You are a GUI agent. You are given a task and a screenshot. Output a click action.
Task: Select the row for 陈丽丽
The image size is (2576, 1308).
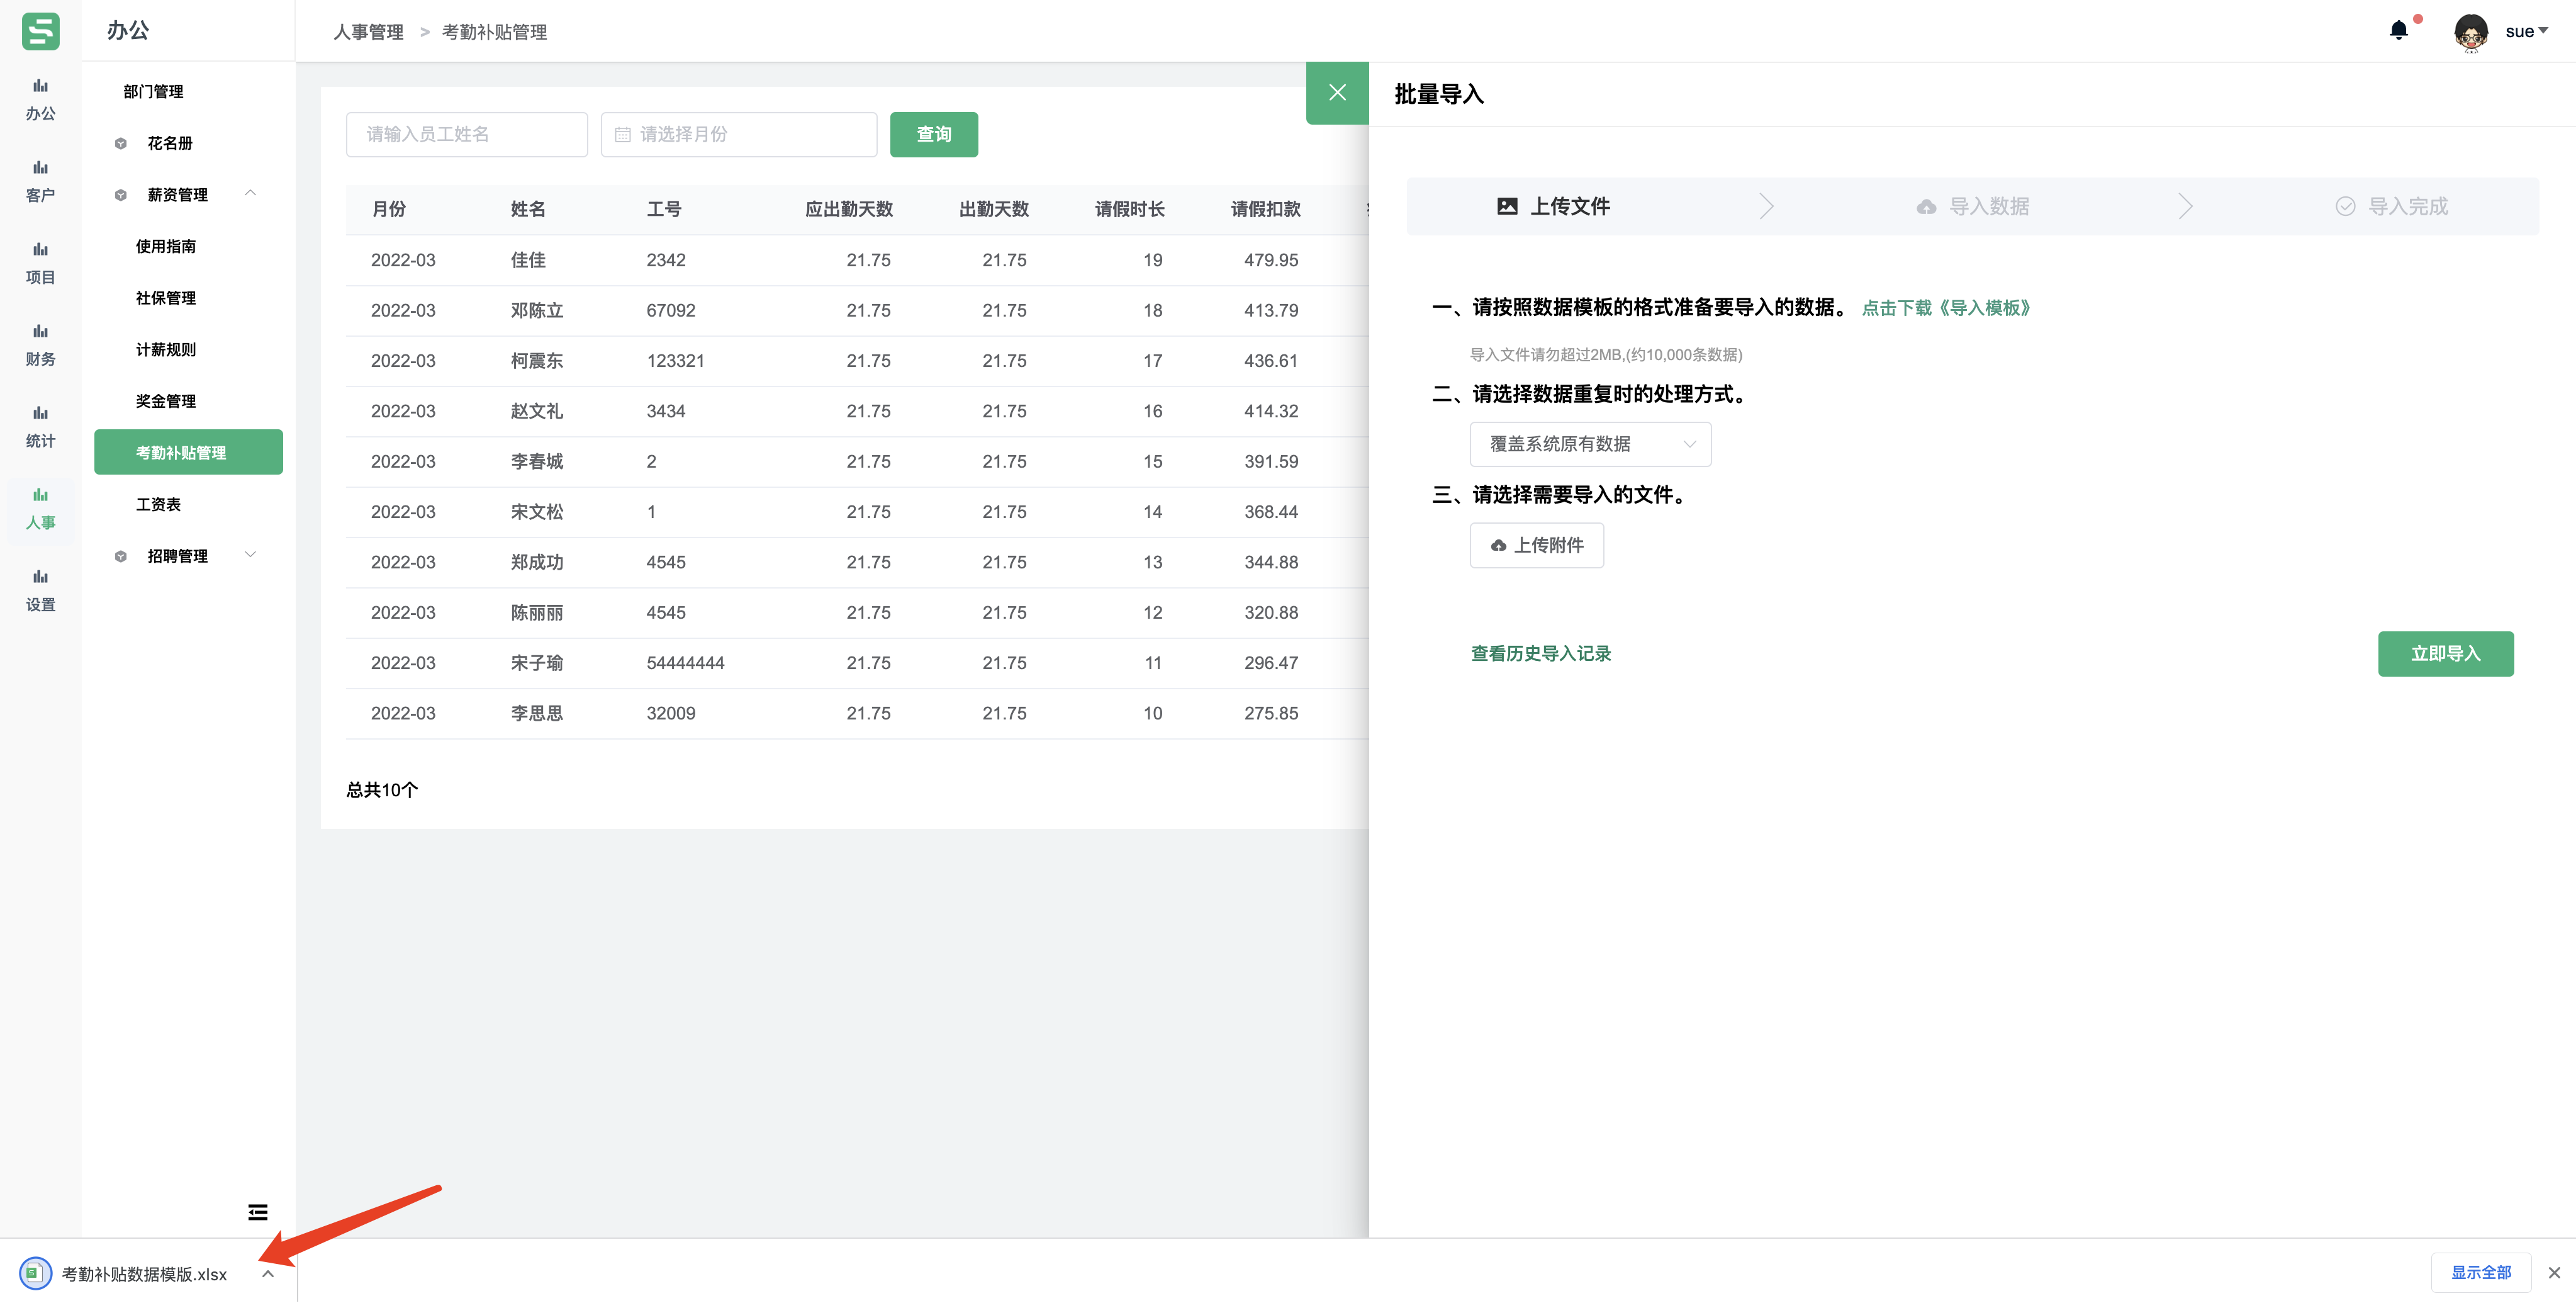[x=857, y=612]
